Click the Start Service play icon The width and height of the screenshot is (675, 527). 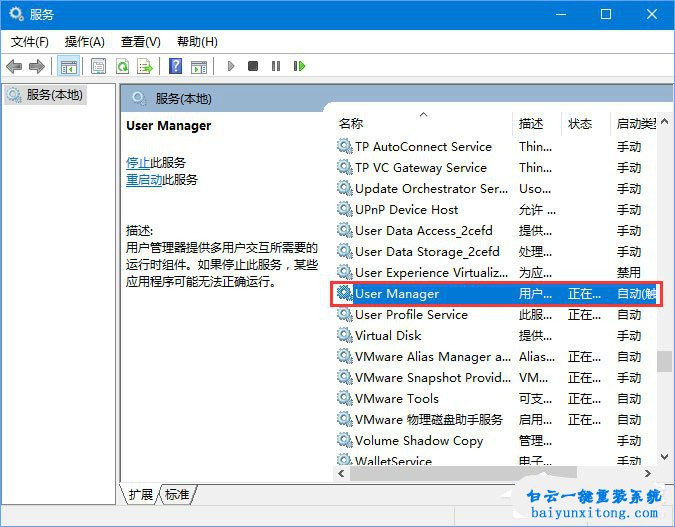[231, 66]
